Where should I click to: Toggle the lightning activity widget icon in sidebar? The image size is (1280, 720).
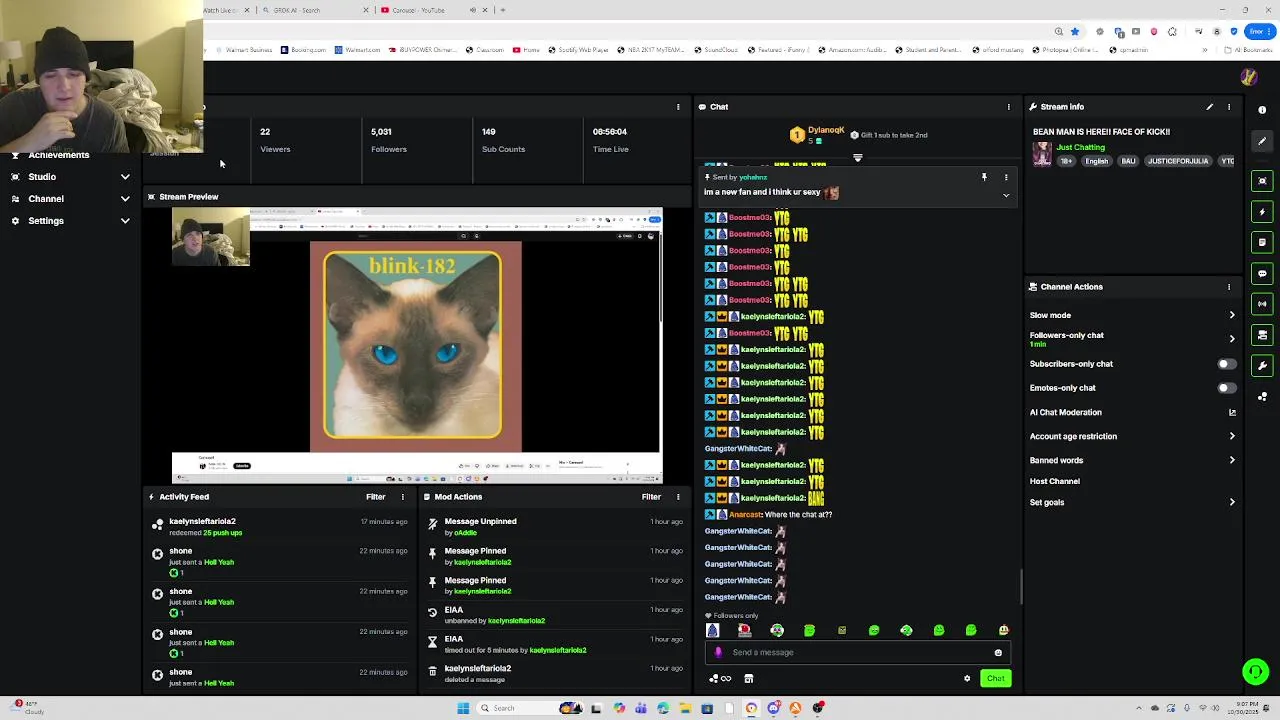click(x=1262, y=212)
